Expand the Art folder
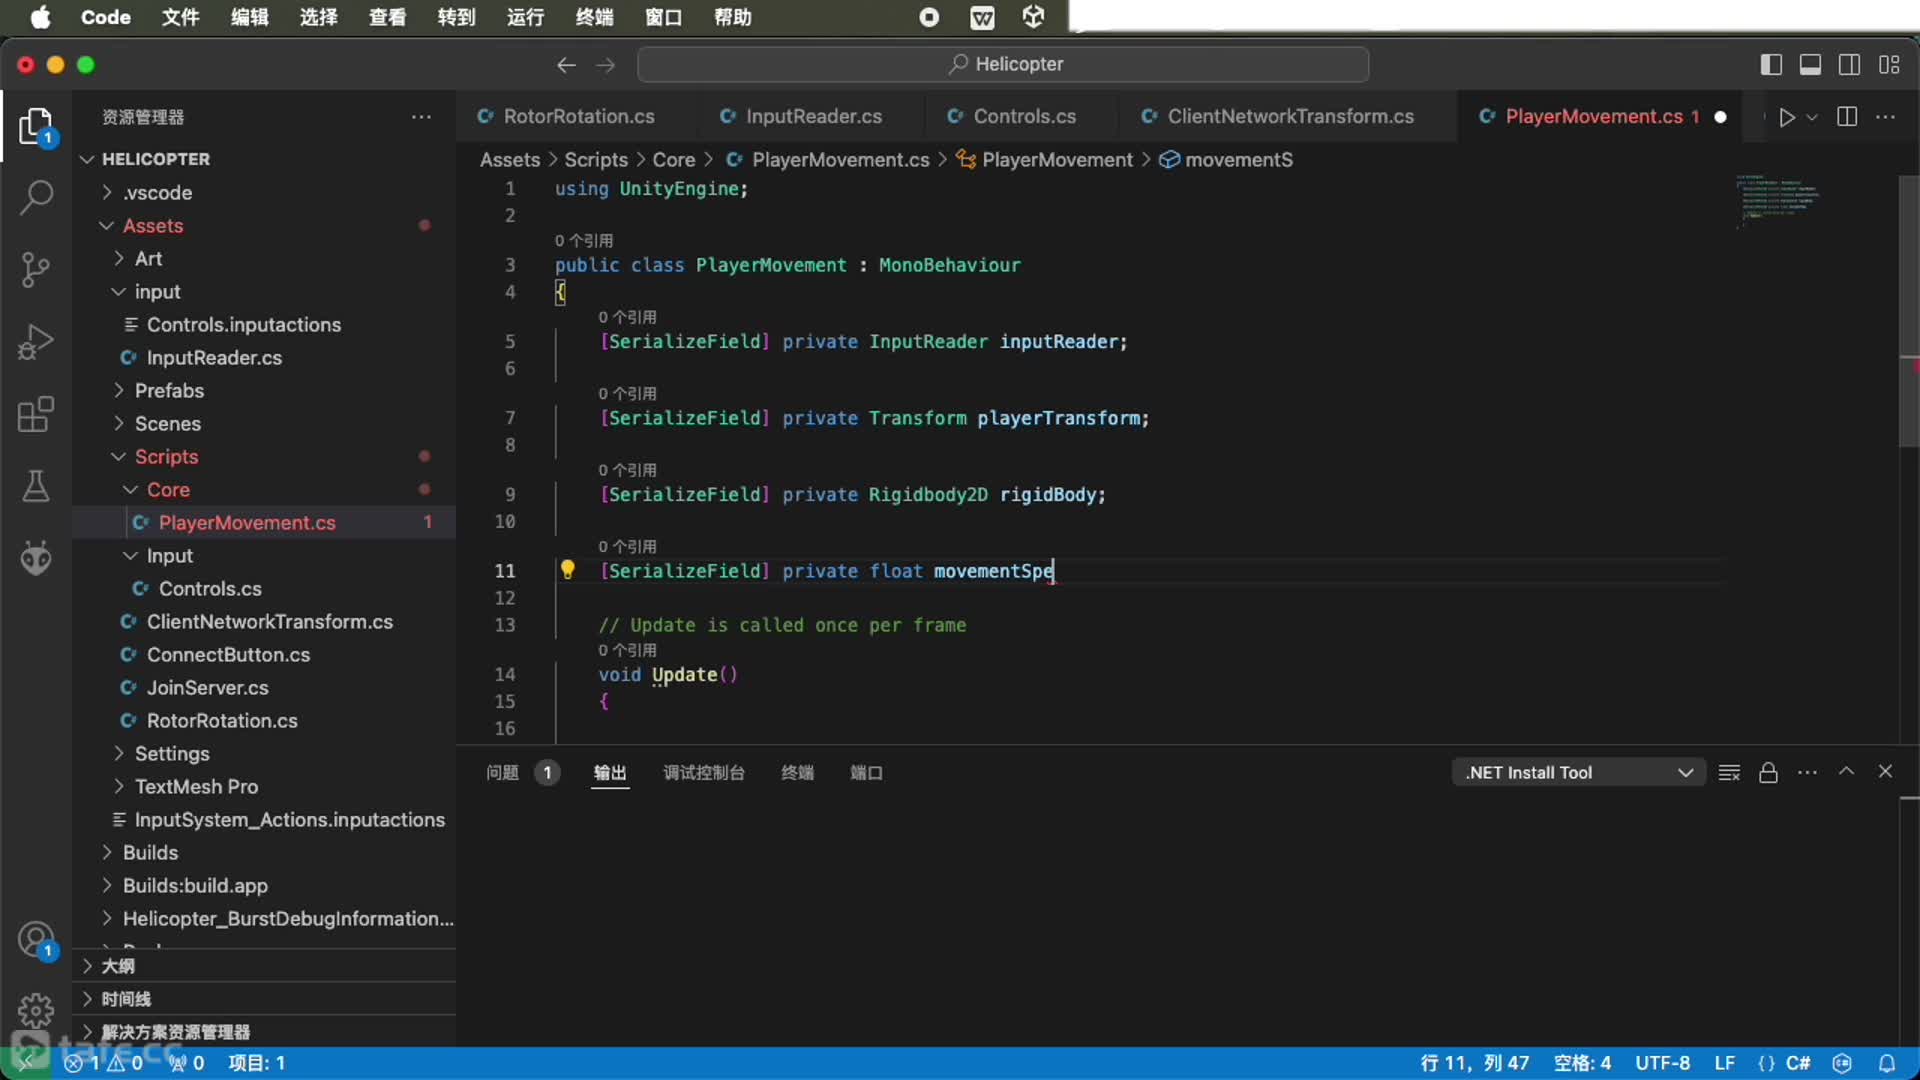The width and height of the screenshot is (1920, 1080). [148, 258]
